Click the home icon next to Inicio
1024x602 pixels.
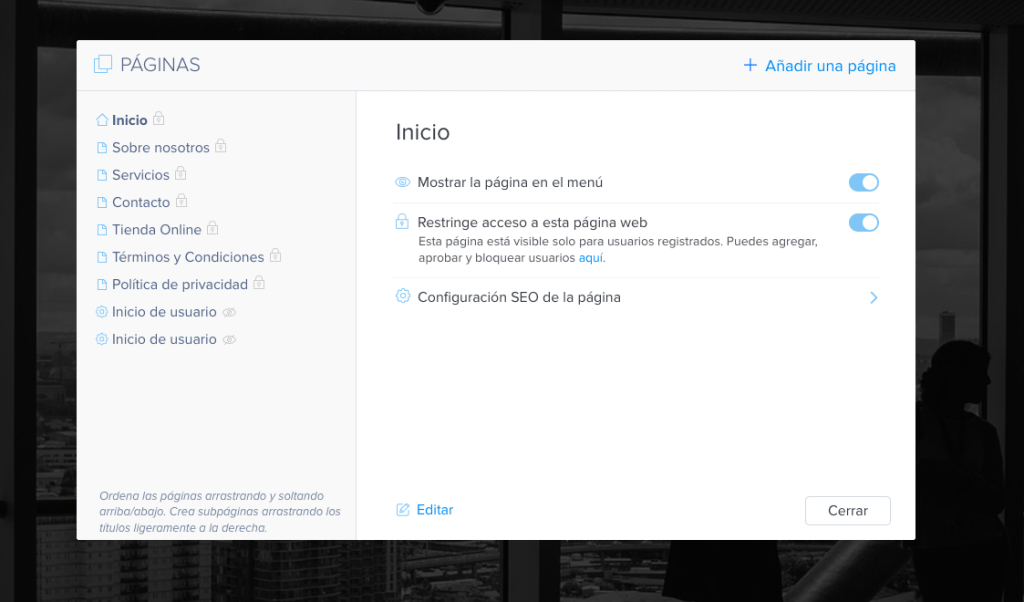click(x=102, y=120)
